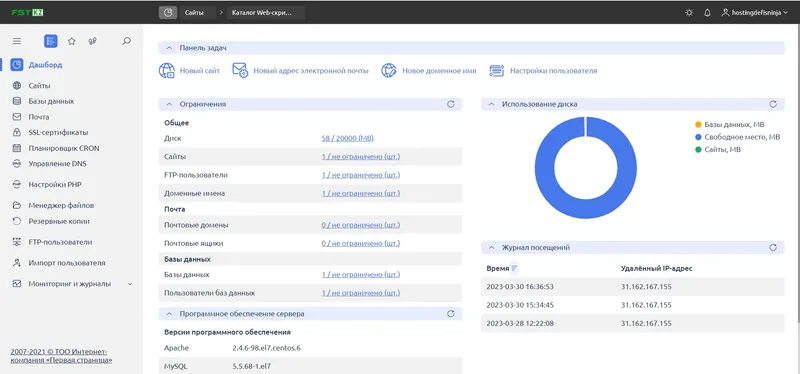Open Менеджер файлов in the sidebar

61,206
